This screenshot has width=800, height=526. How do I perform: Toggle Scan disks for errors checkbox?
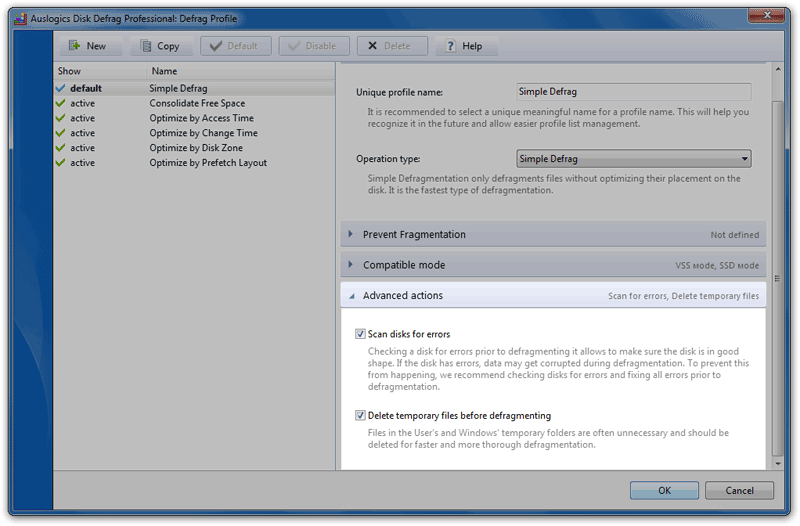(x=360, y=334)
